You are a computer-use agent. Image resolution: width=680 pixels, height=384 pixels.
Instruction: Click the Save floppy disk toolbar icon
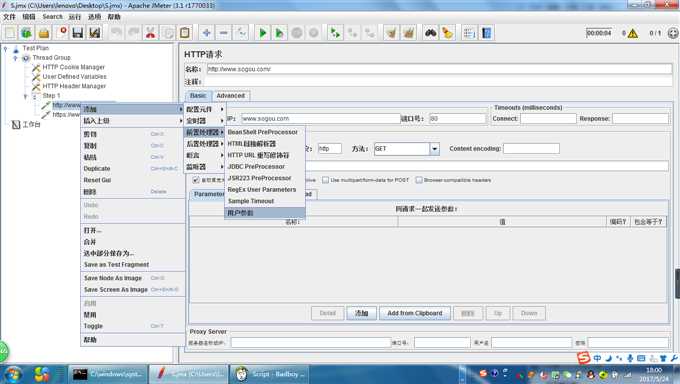tap(78, 33)
